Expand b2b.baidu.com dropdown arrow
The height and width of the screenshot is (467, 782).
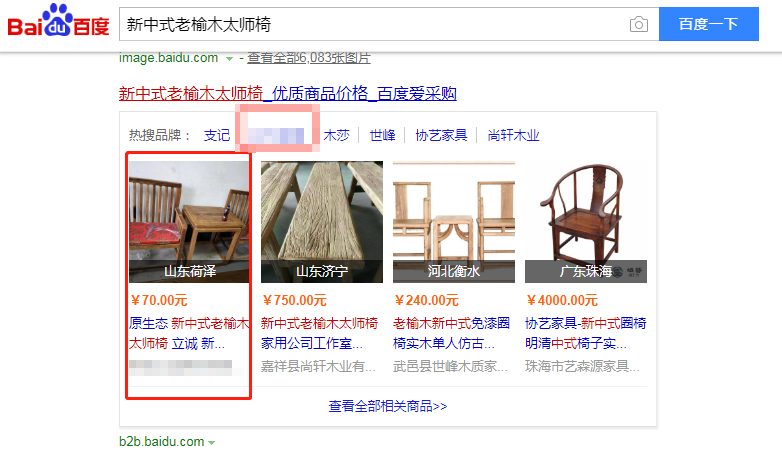[211, 443]
